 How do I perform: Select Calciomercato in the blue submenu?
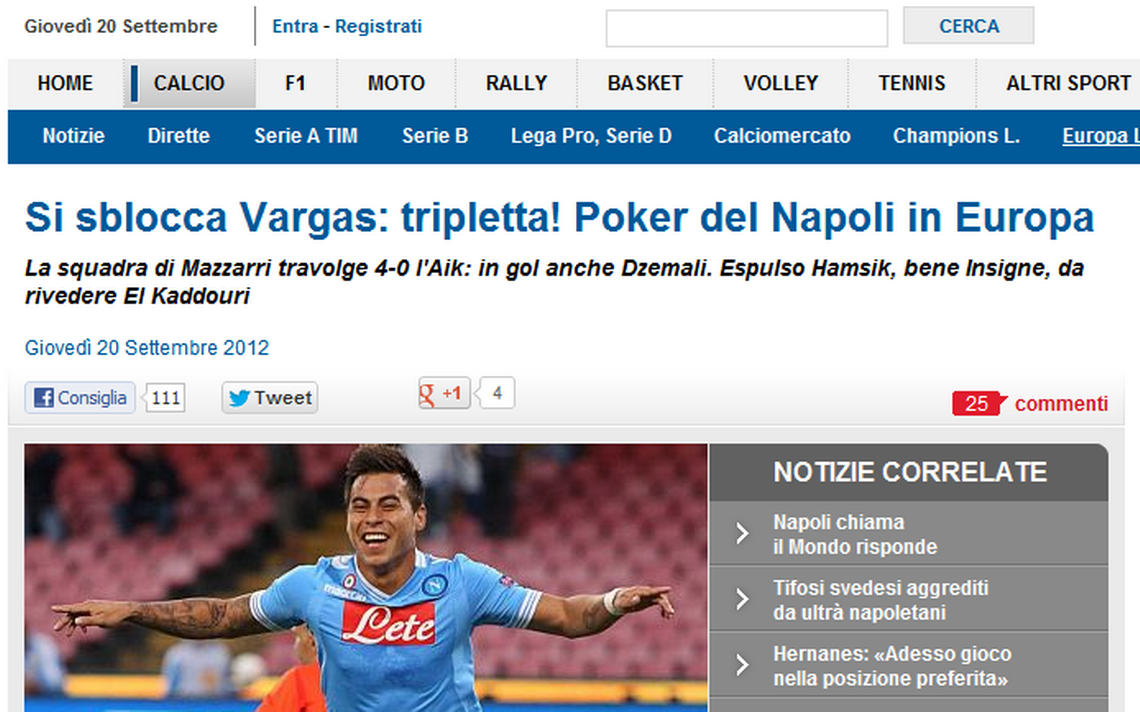tap(782, 136)
